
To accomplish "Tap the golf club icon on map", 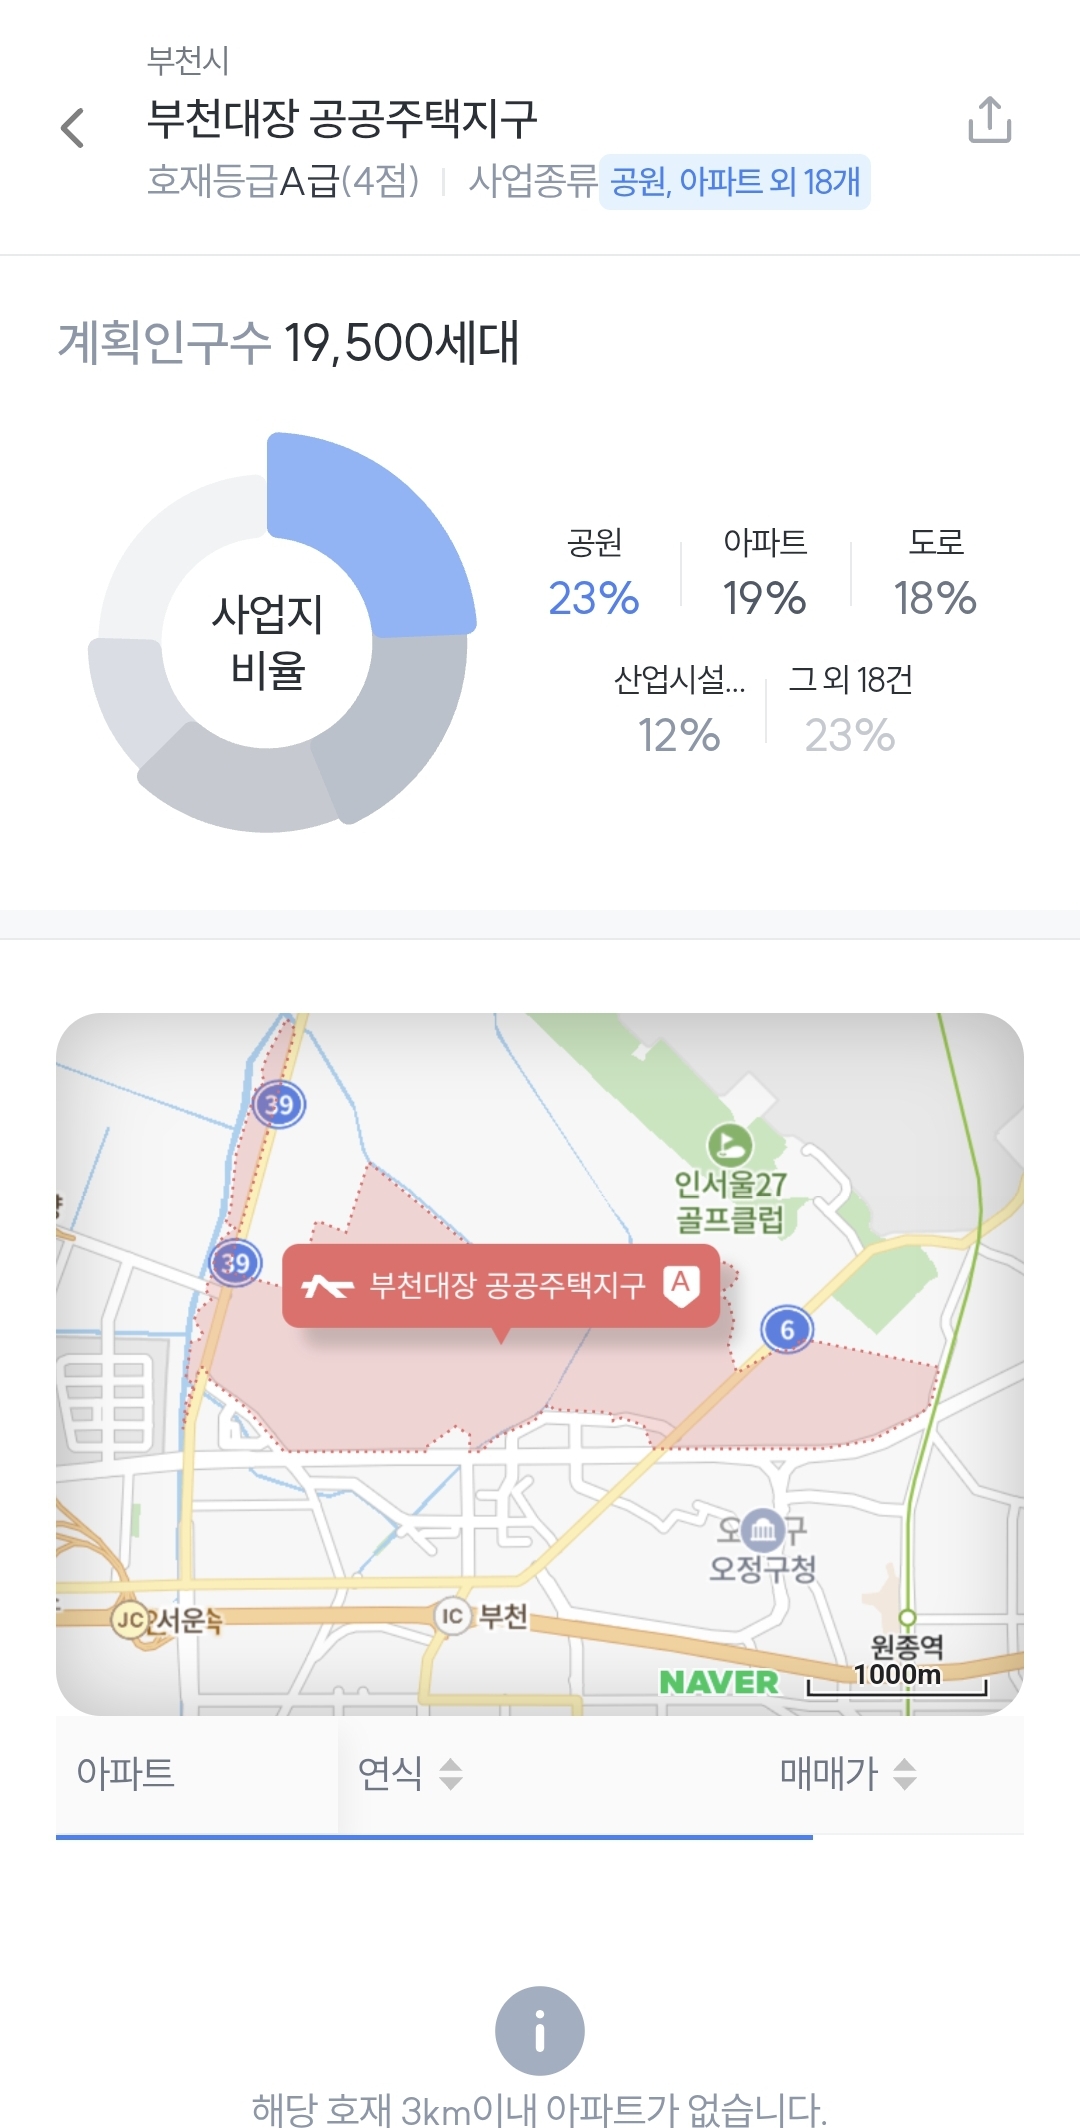I will pyautogui.click(x=730, y=1144).
